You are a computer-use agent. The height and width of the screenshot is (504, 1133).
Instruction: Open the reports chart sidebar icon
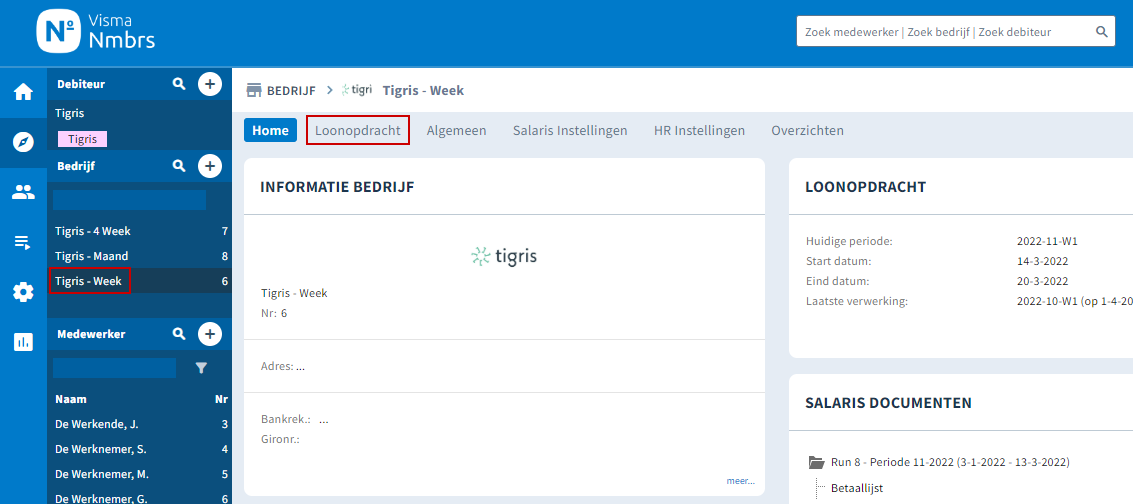(x=23, y=342)
